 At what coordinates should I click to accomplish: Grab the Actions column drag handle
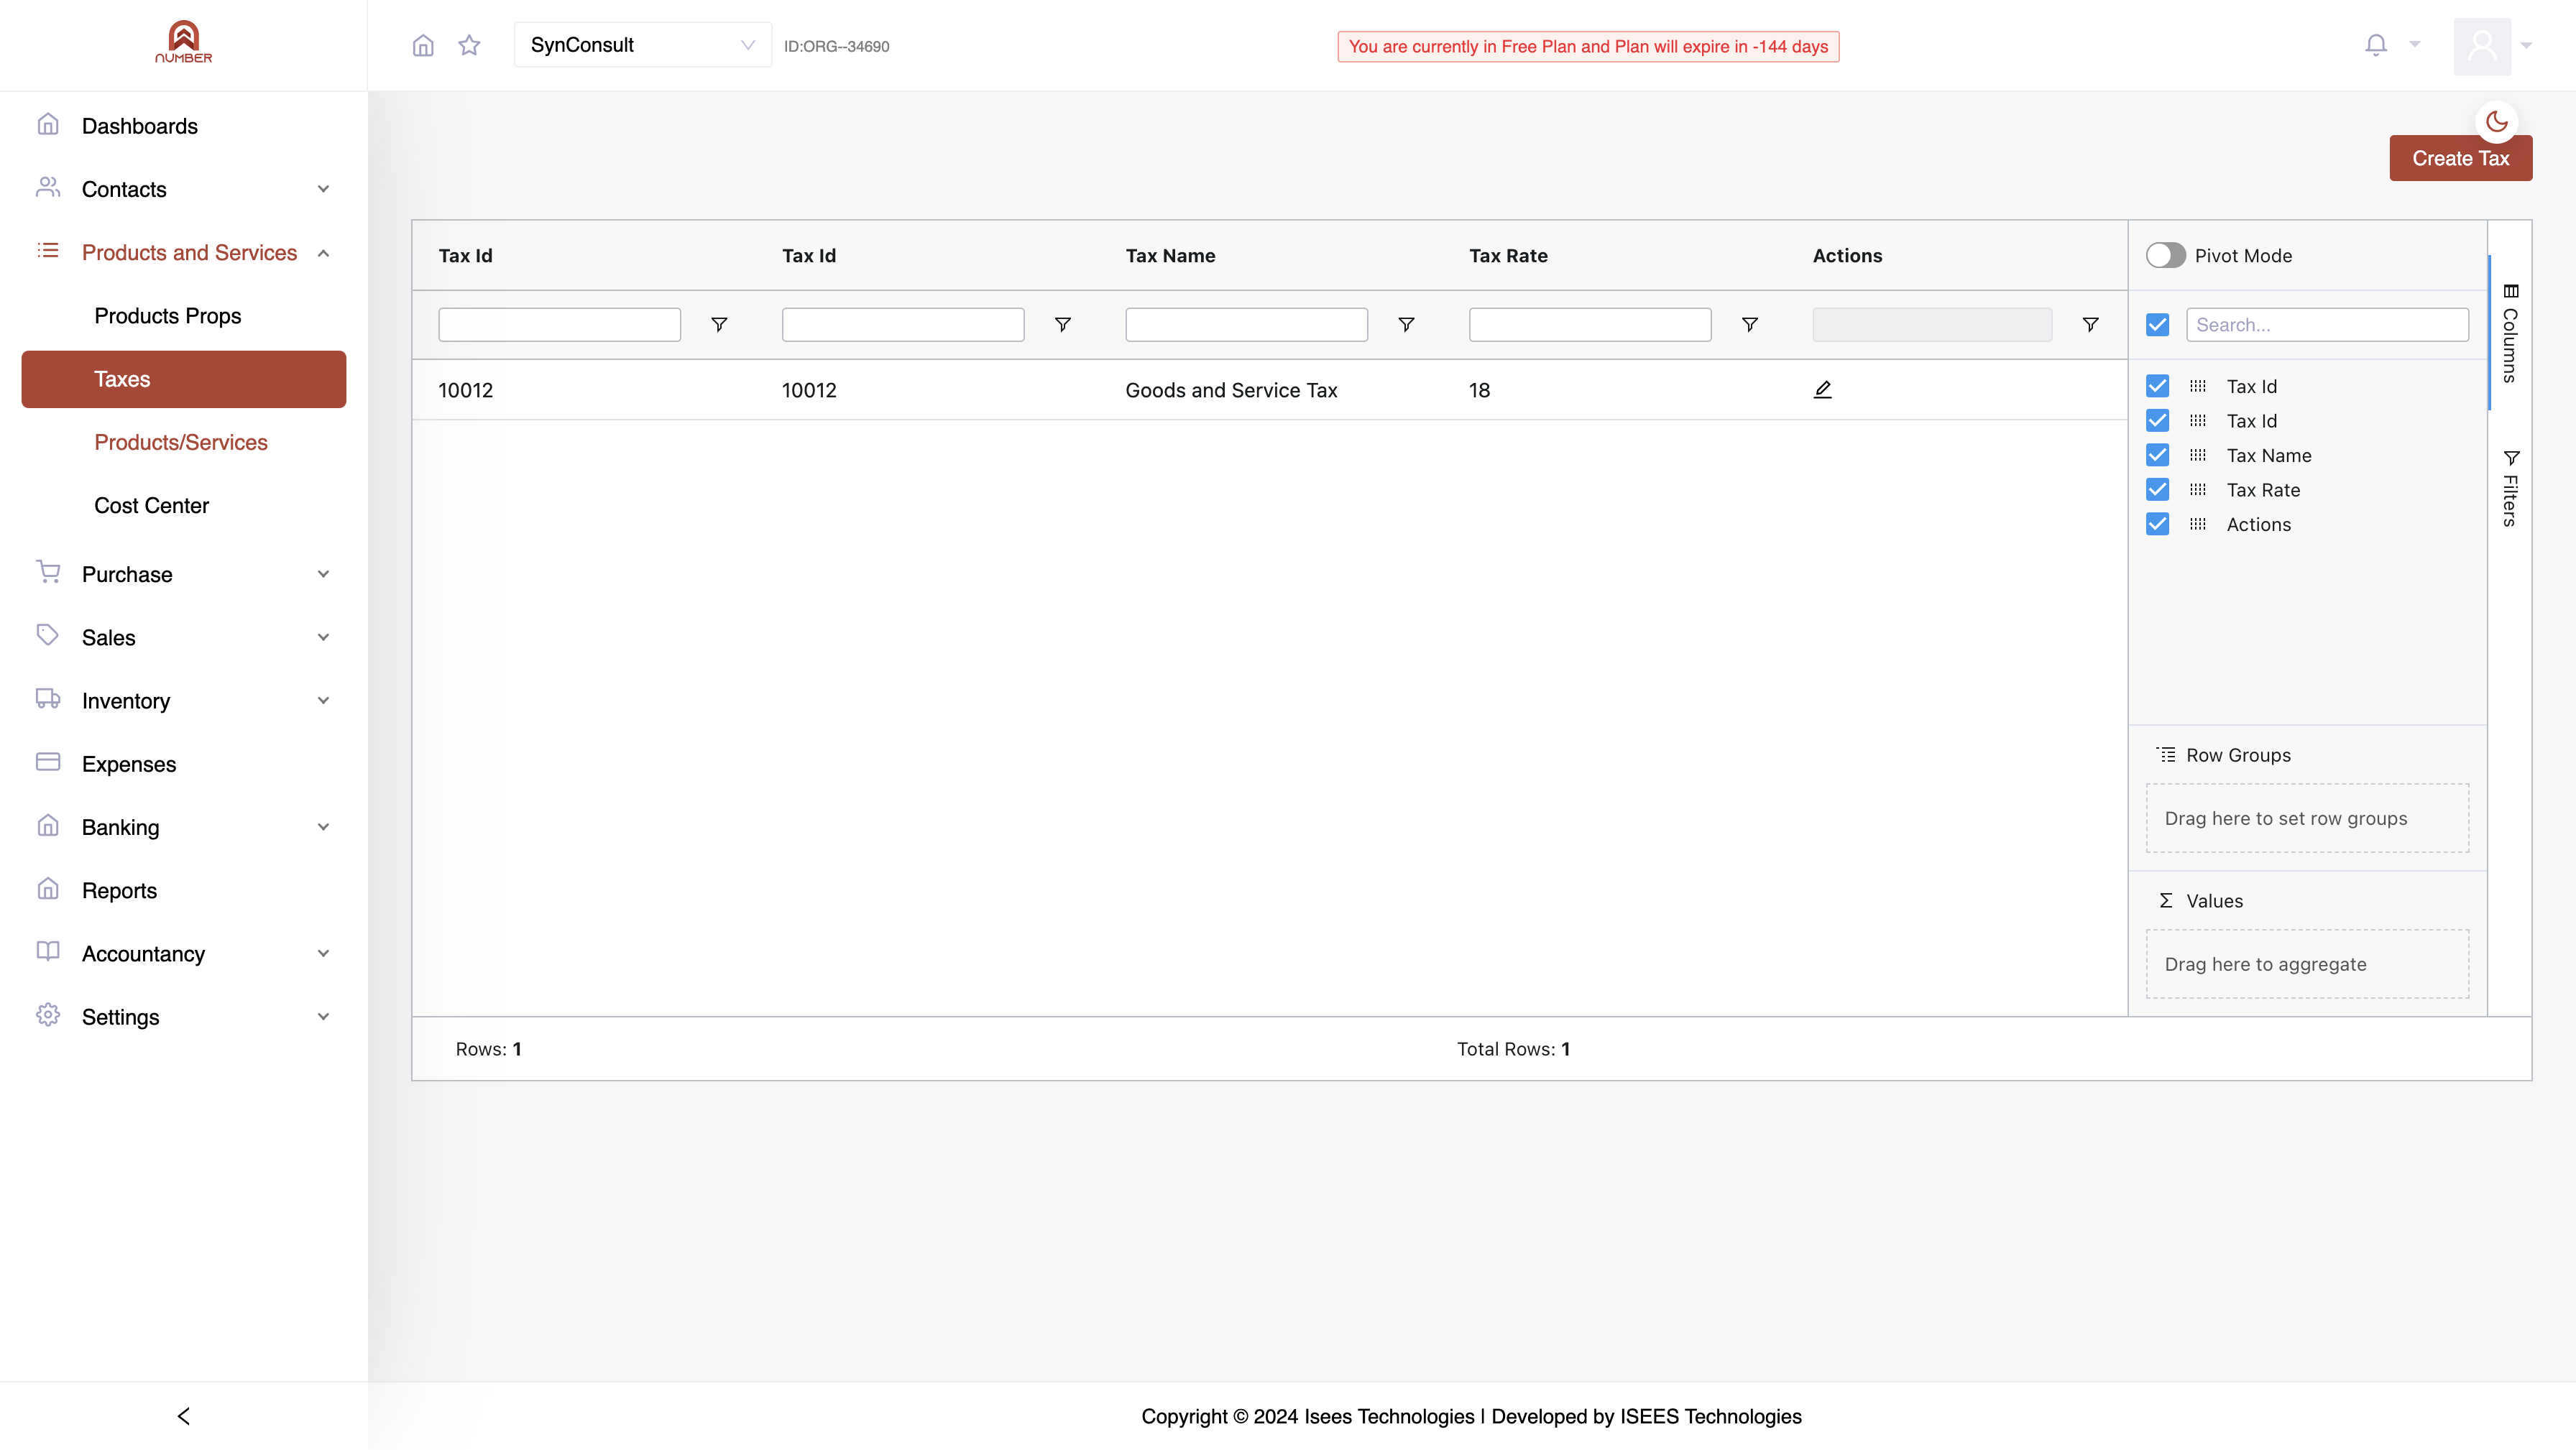2197,524
